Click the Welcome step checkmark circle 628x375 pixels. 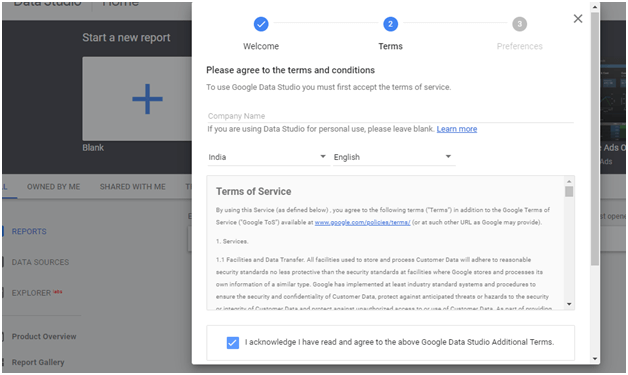pos(261,24)
